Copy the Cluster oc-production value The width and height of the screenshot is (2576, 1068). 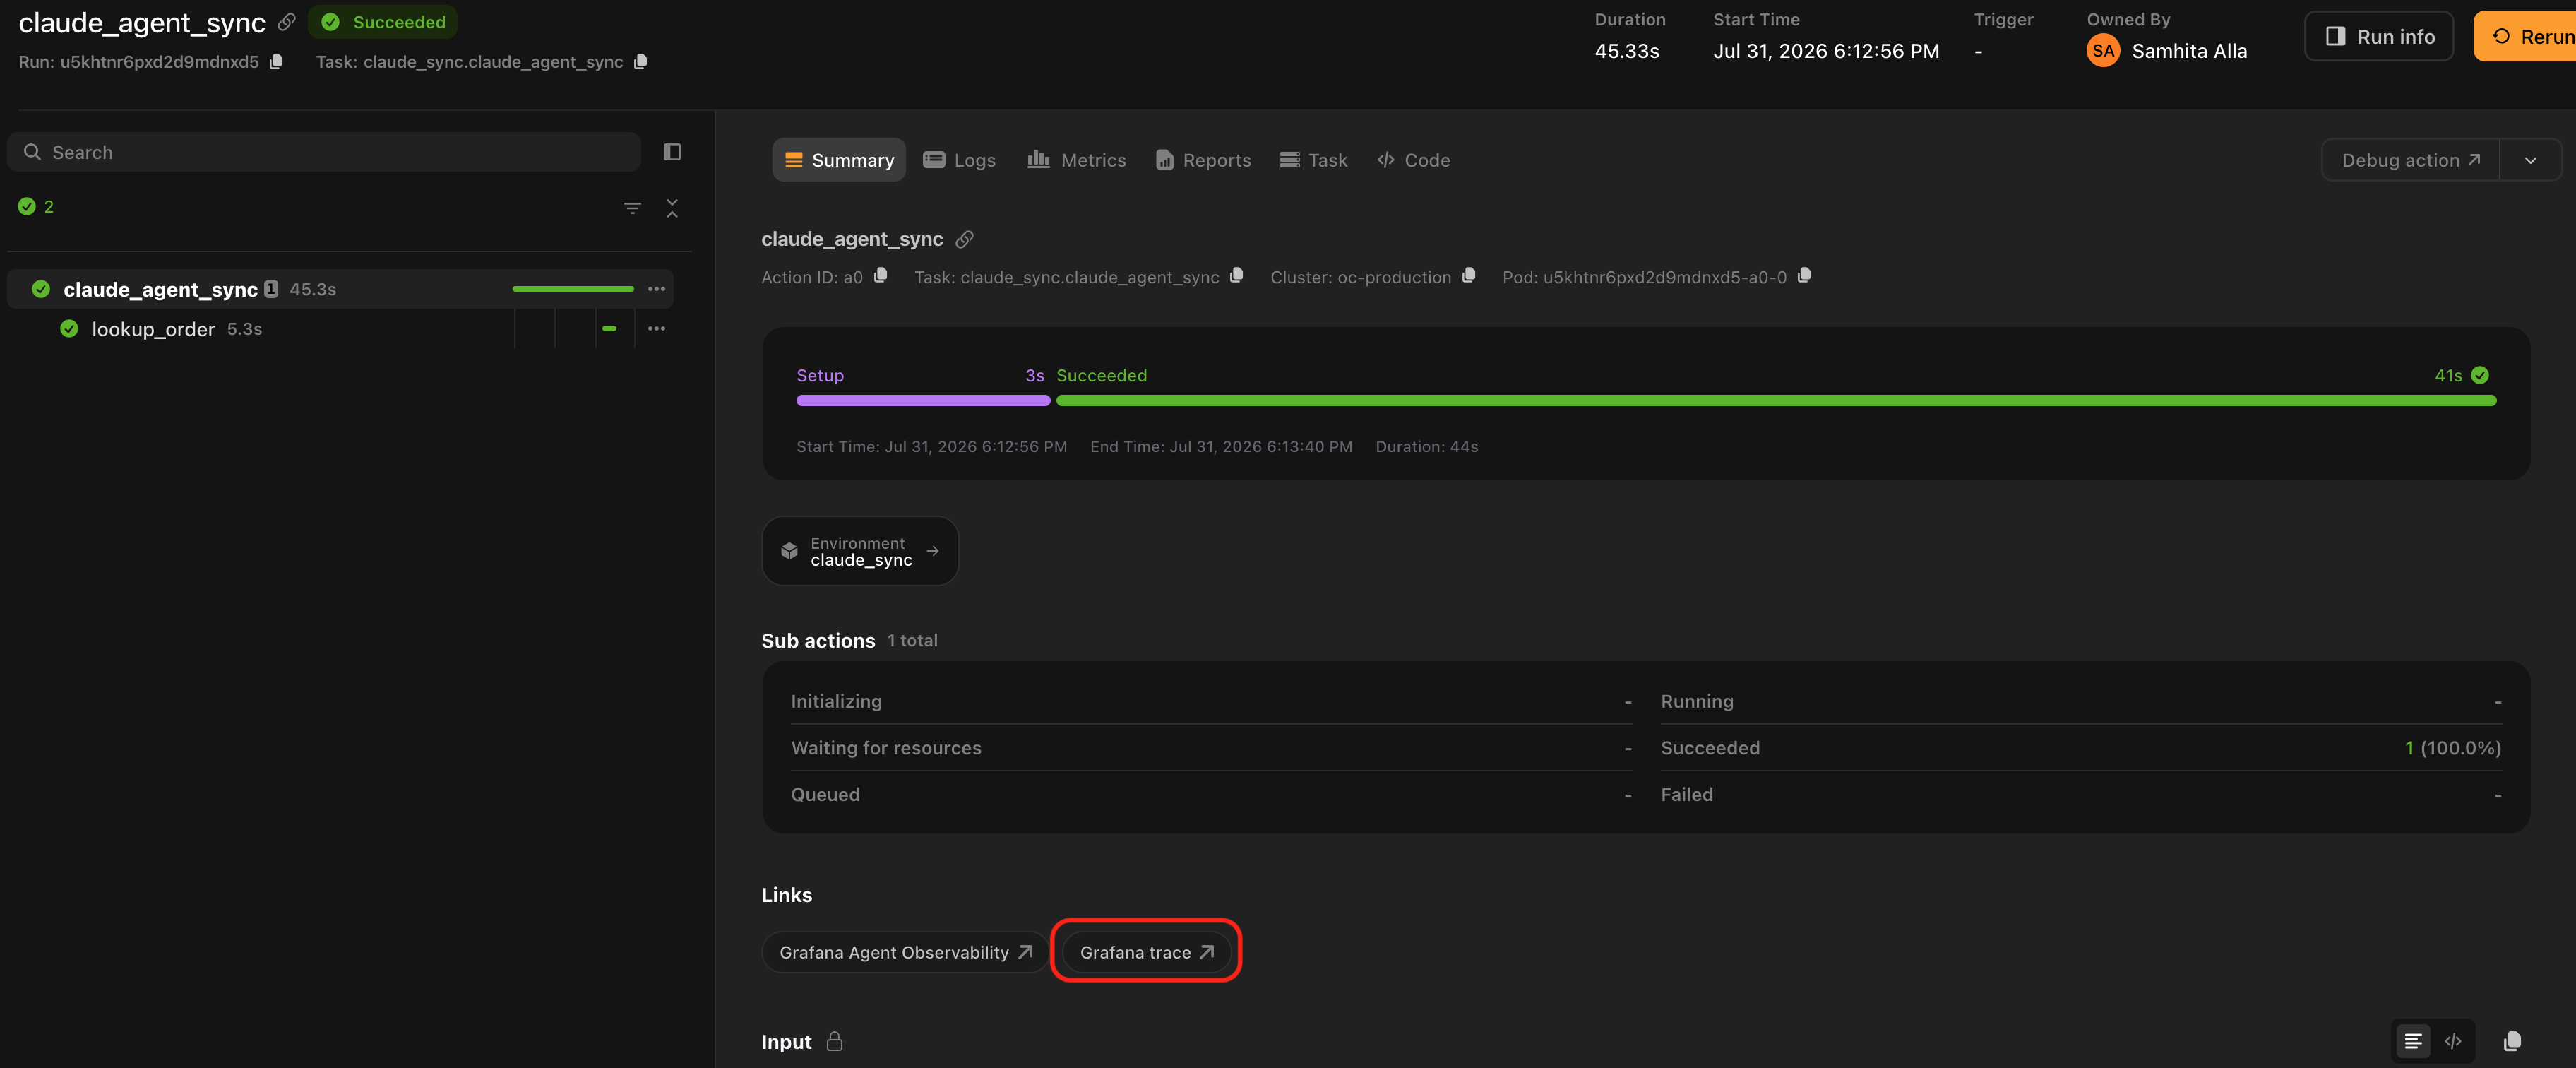click(1469, 276)
